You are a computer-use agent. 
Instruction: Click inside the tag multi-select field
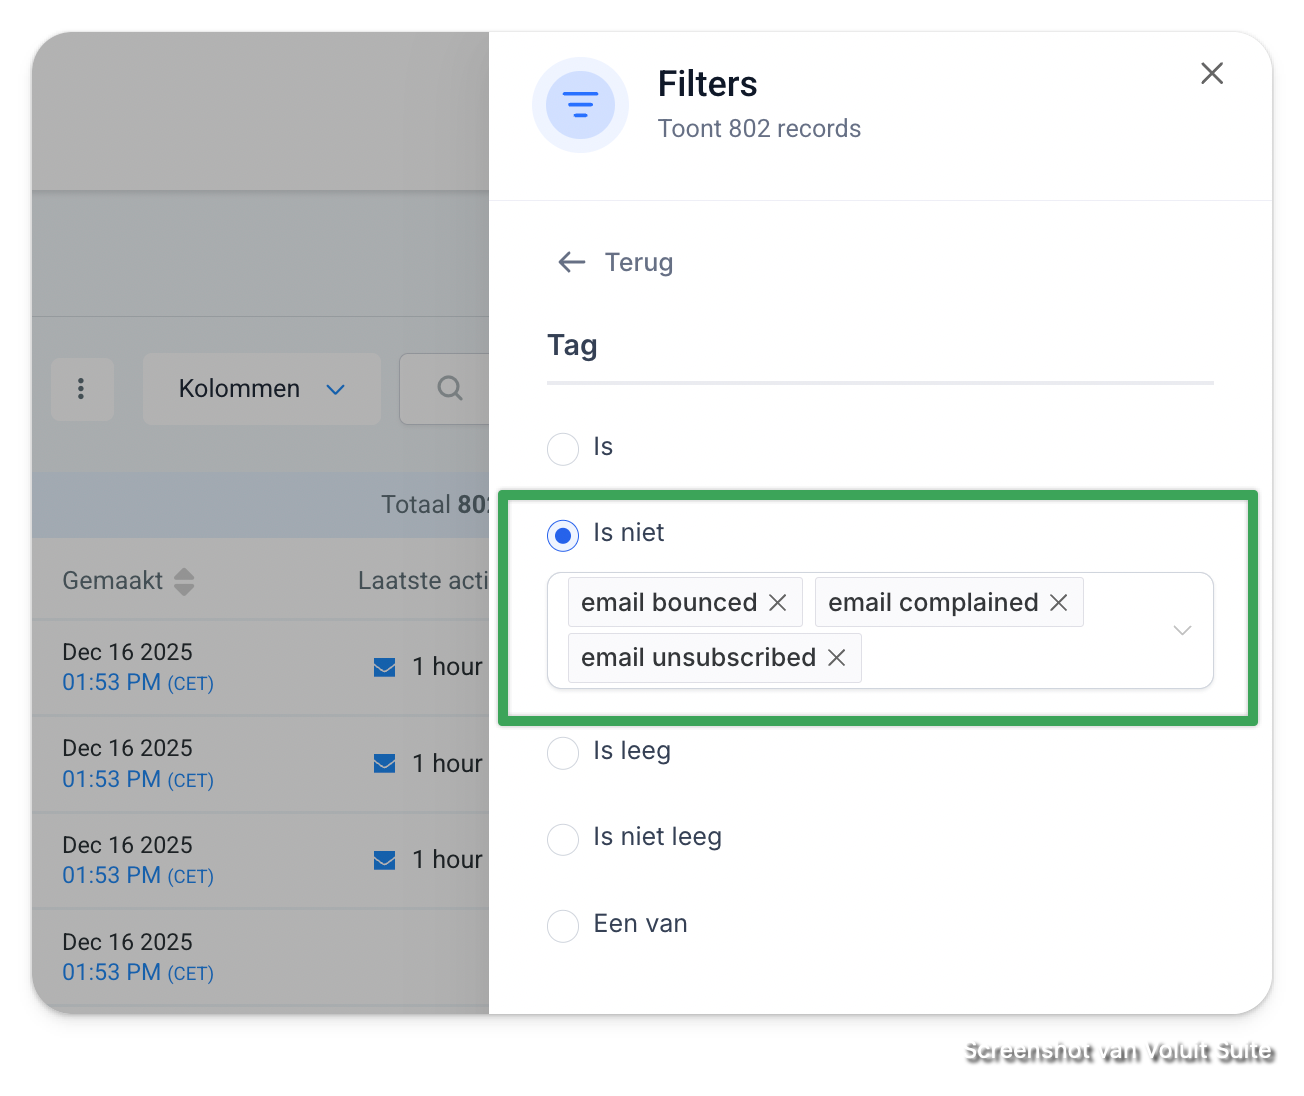pyautogui.click(x=880, y=630)
